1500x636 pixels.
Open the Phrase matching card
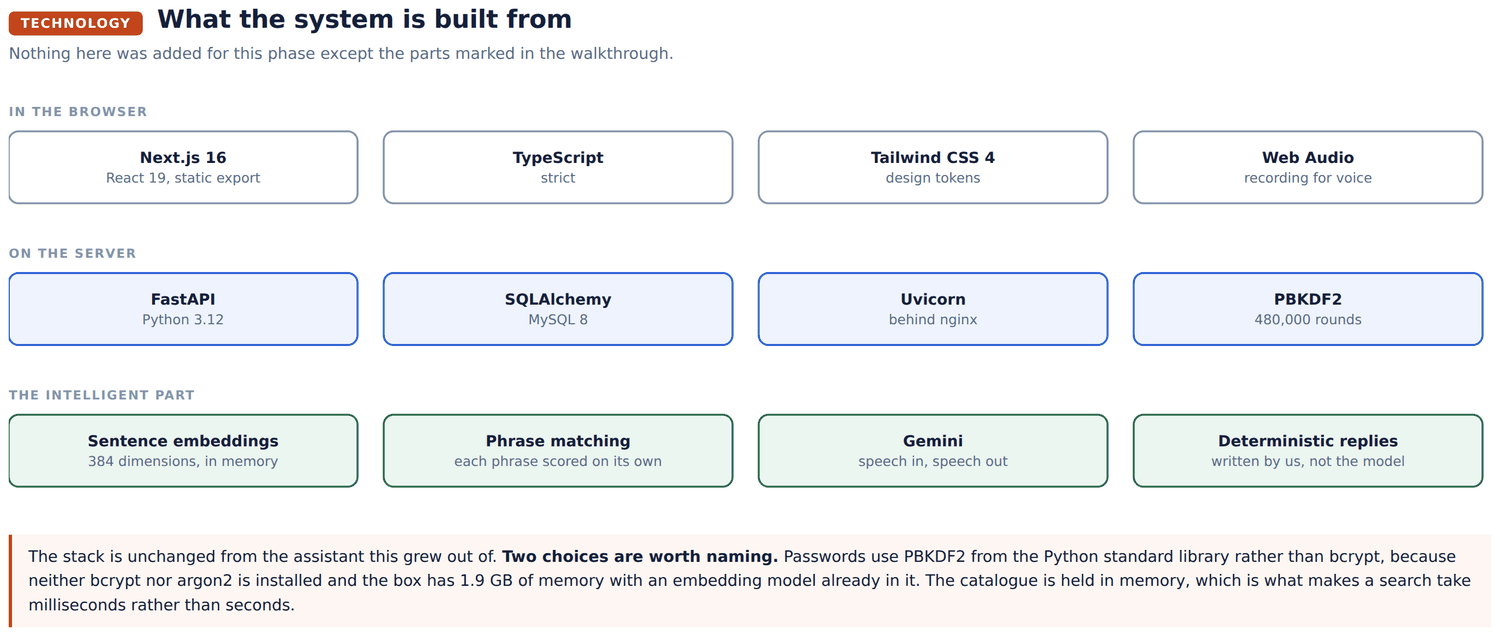point(558,451)
